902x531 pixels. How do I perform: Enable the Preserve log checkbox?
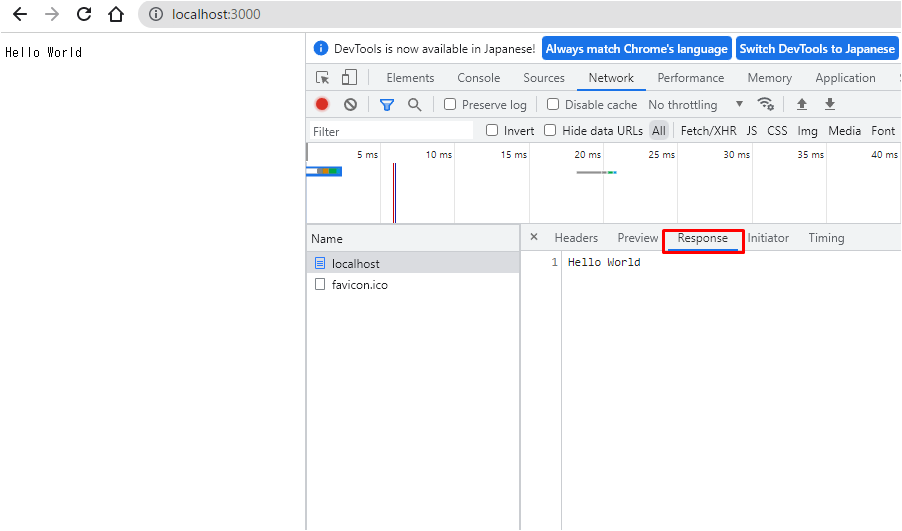[450, 104]
